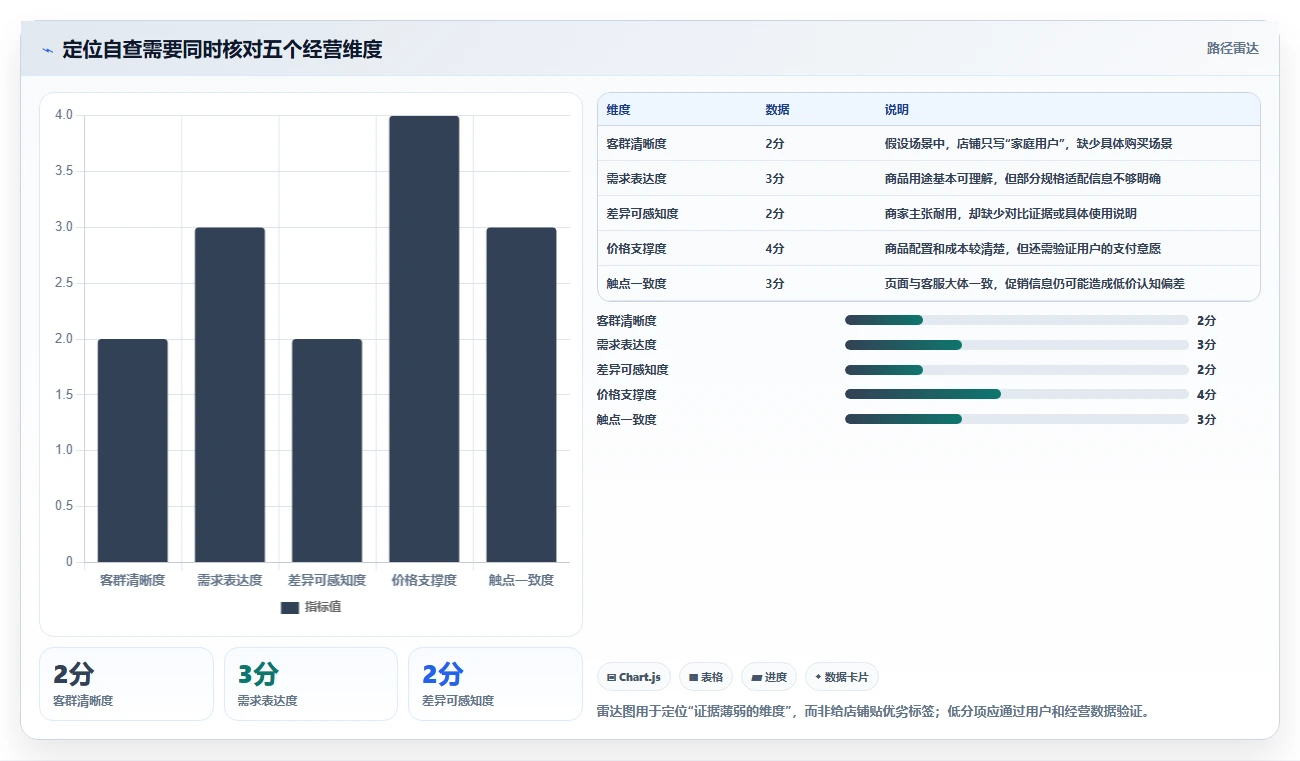Click the 价格支撑度 bar in chart
The width and height of the screenshot is (1300, 761).
point(424,339)
